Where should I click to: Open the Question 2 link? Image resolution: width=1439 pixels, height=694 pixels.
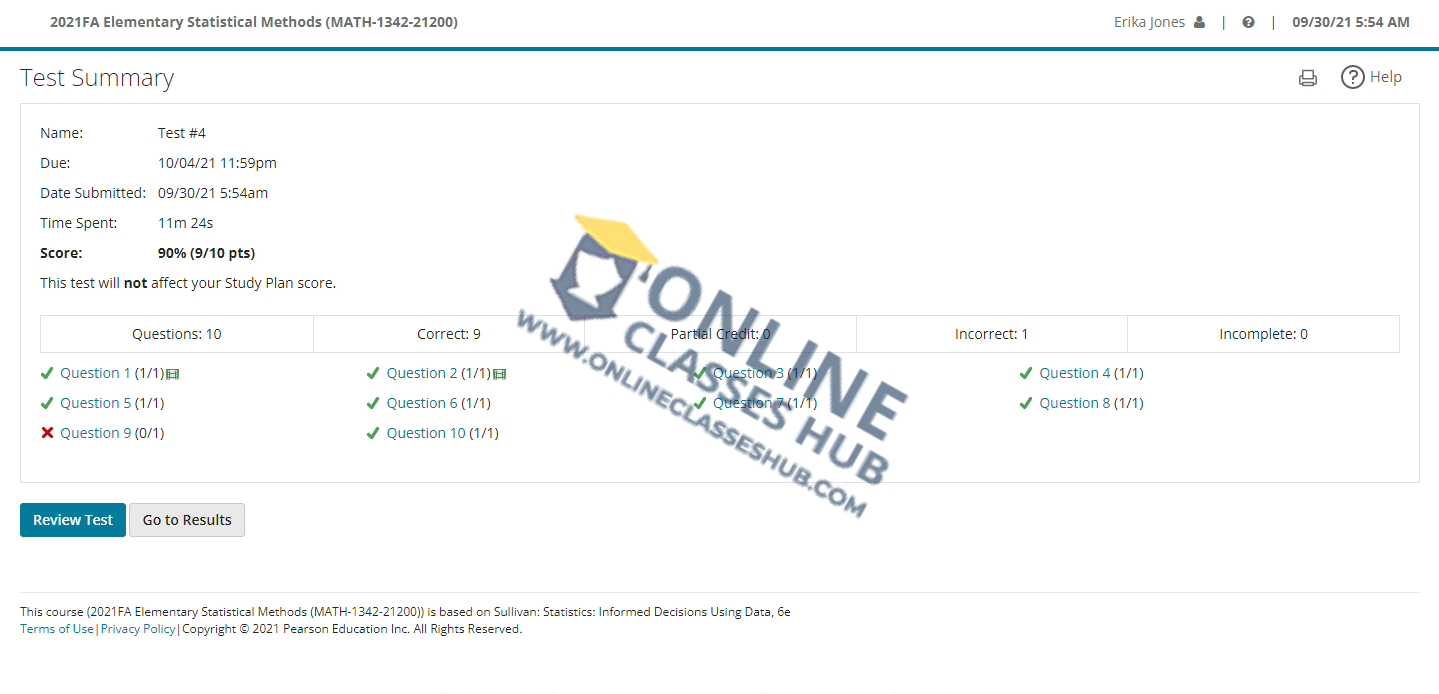click(422, 373)
